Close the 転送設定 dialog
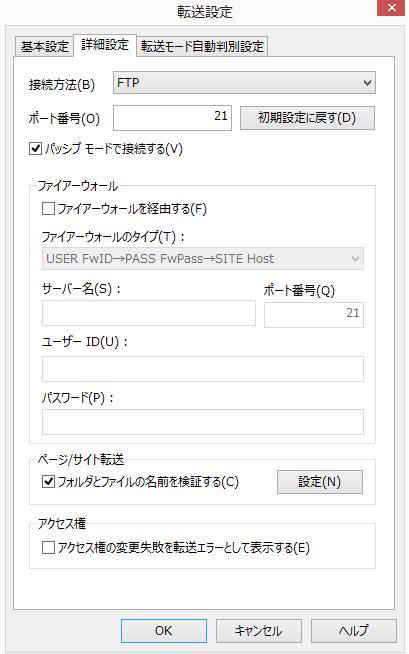This screenshot has width=409, height=654. coord(391,8)
